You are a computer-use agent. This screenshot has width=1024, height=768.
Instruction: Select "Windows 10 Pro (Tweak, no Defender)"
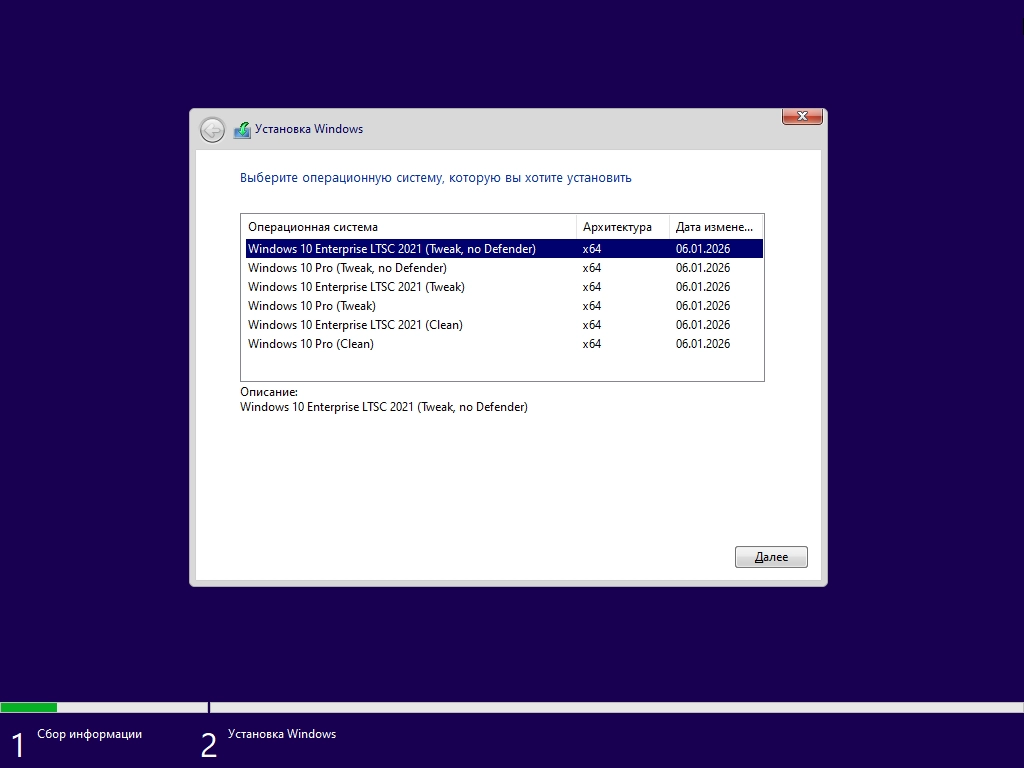(346, 268)
